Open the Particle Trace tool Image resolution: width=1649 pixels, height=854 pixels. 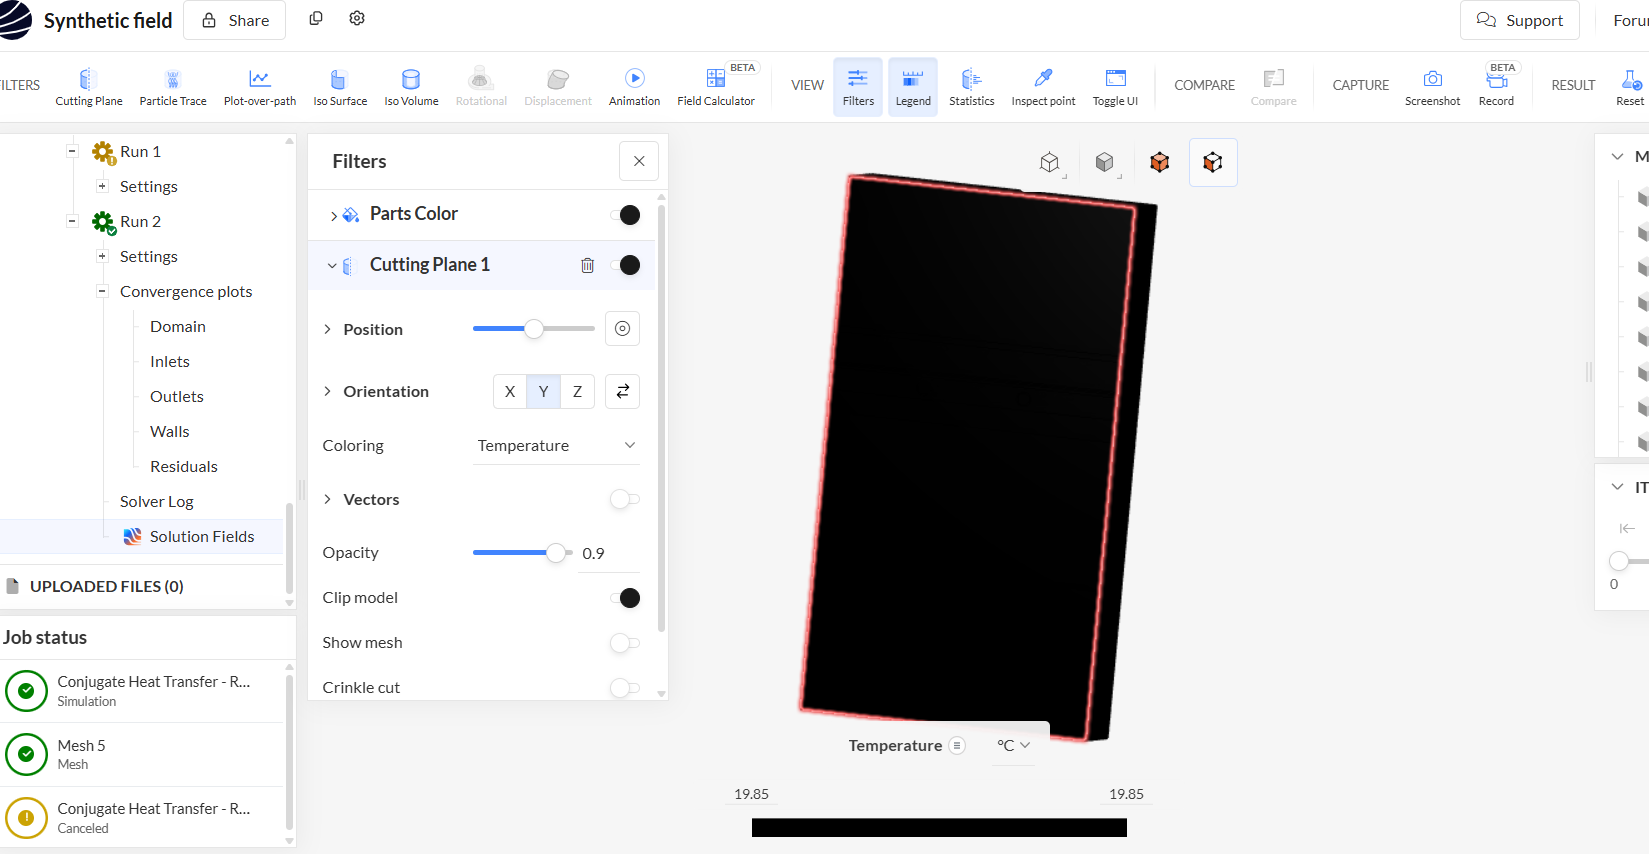coord(173,87)
